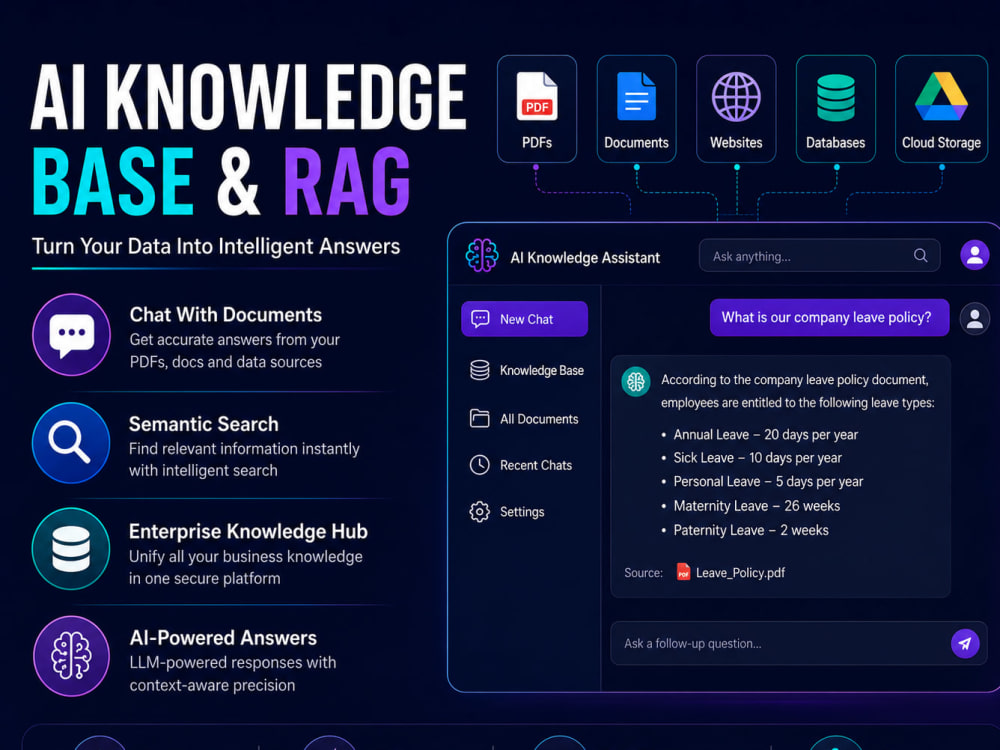Open Settings in the sidebar
Screen dimensions: 1000x750
click(507, 511)
